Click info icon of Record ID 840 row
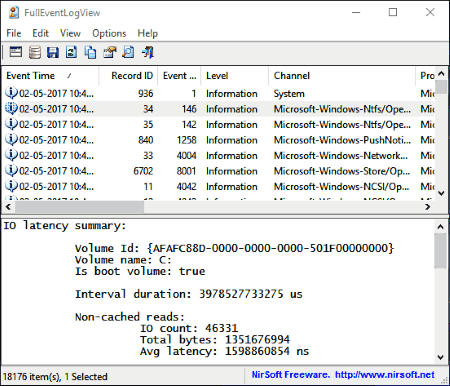This screenshot has width=450, height=386. click(11, 140)
